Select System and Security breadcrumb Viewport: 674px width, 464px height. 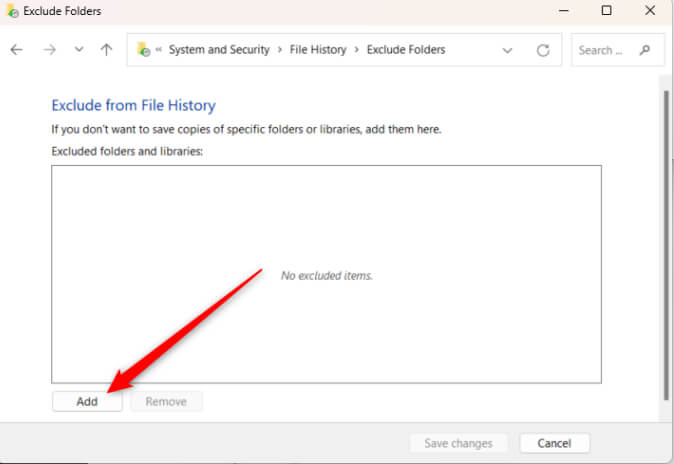click(219, 50)
